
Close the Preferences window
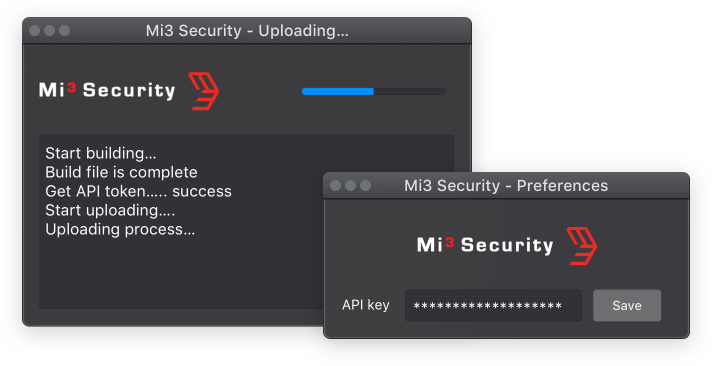(336, 185)
